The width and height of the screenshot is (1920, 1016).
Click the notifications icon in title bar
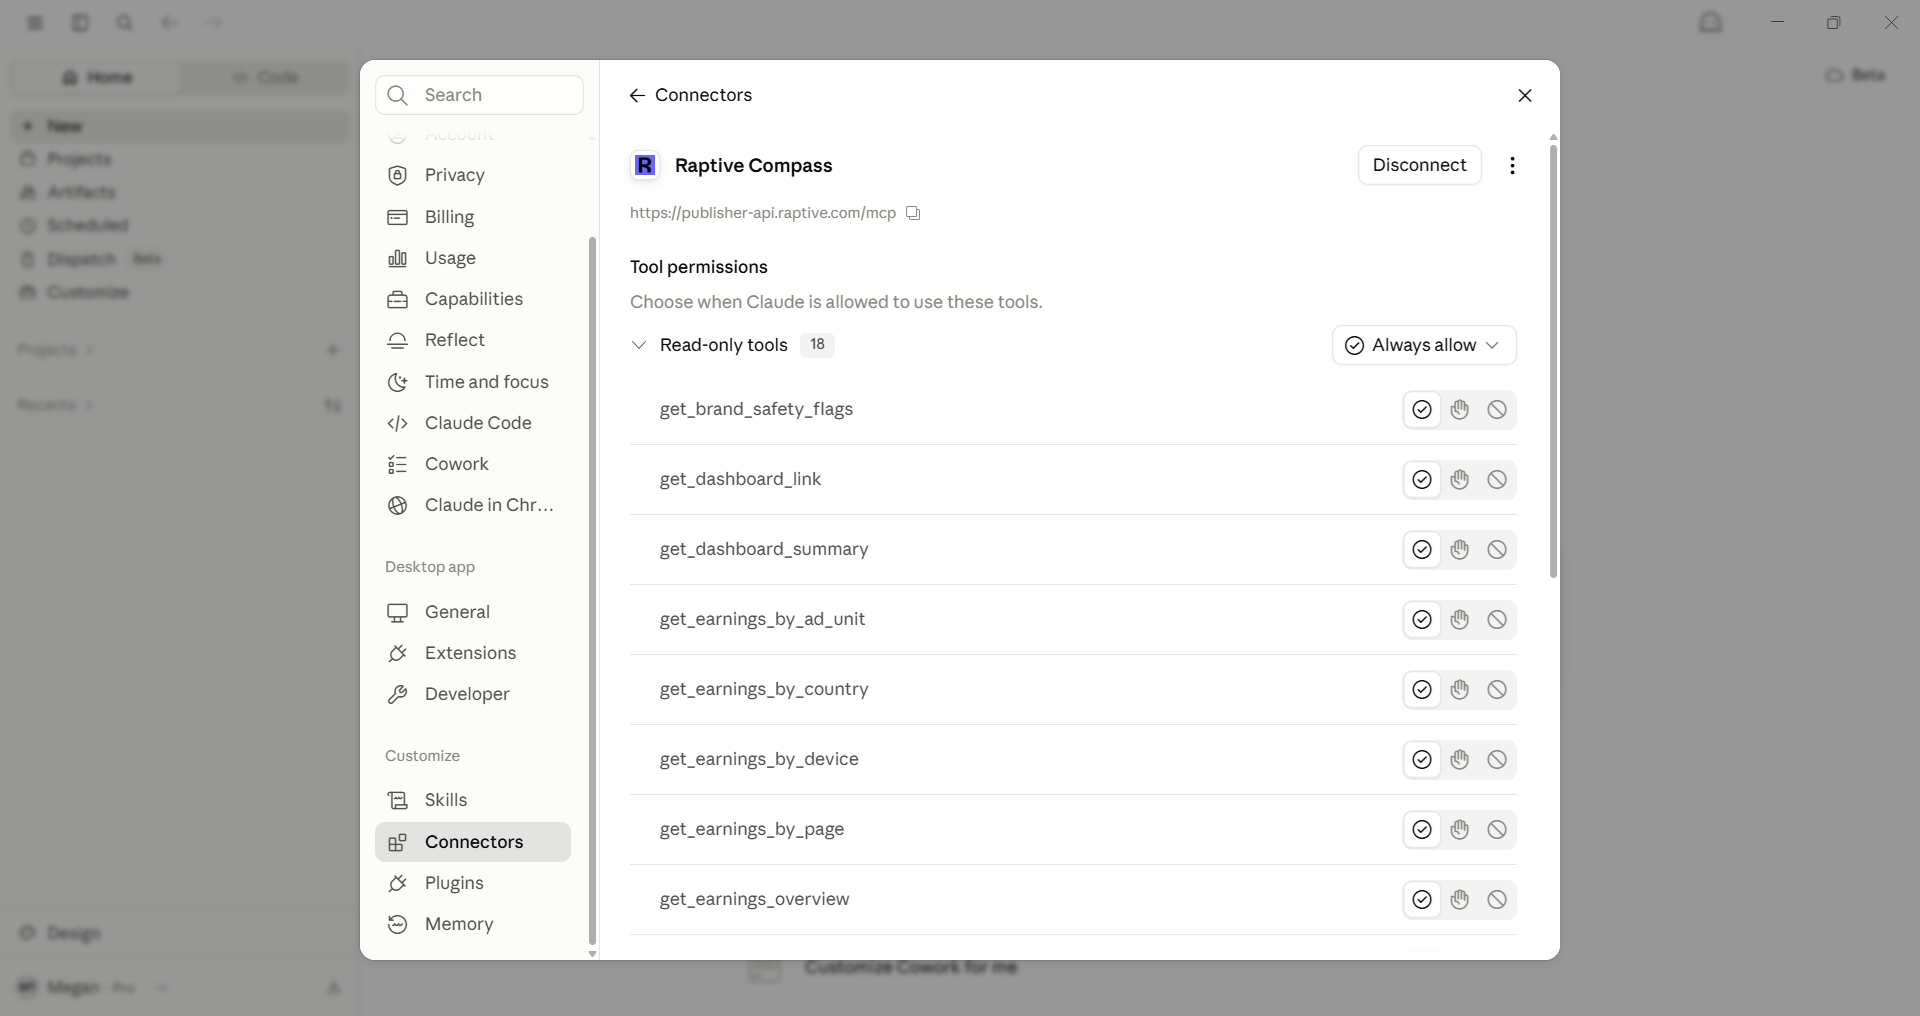(1711, 22)
